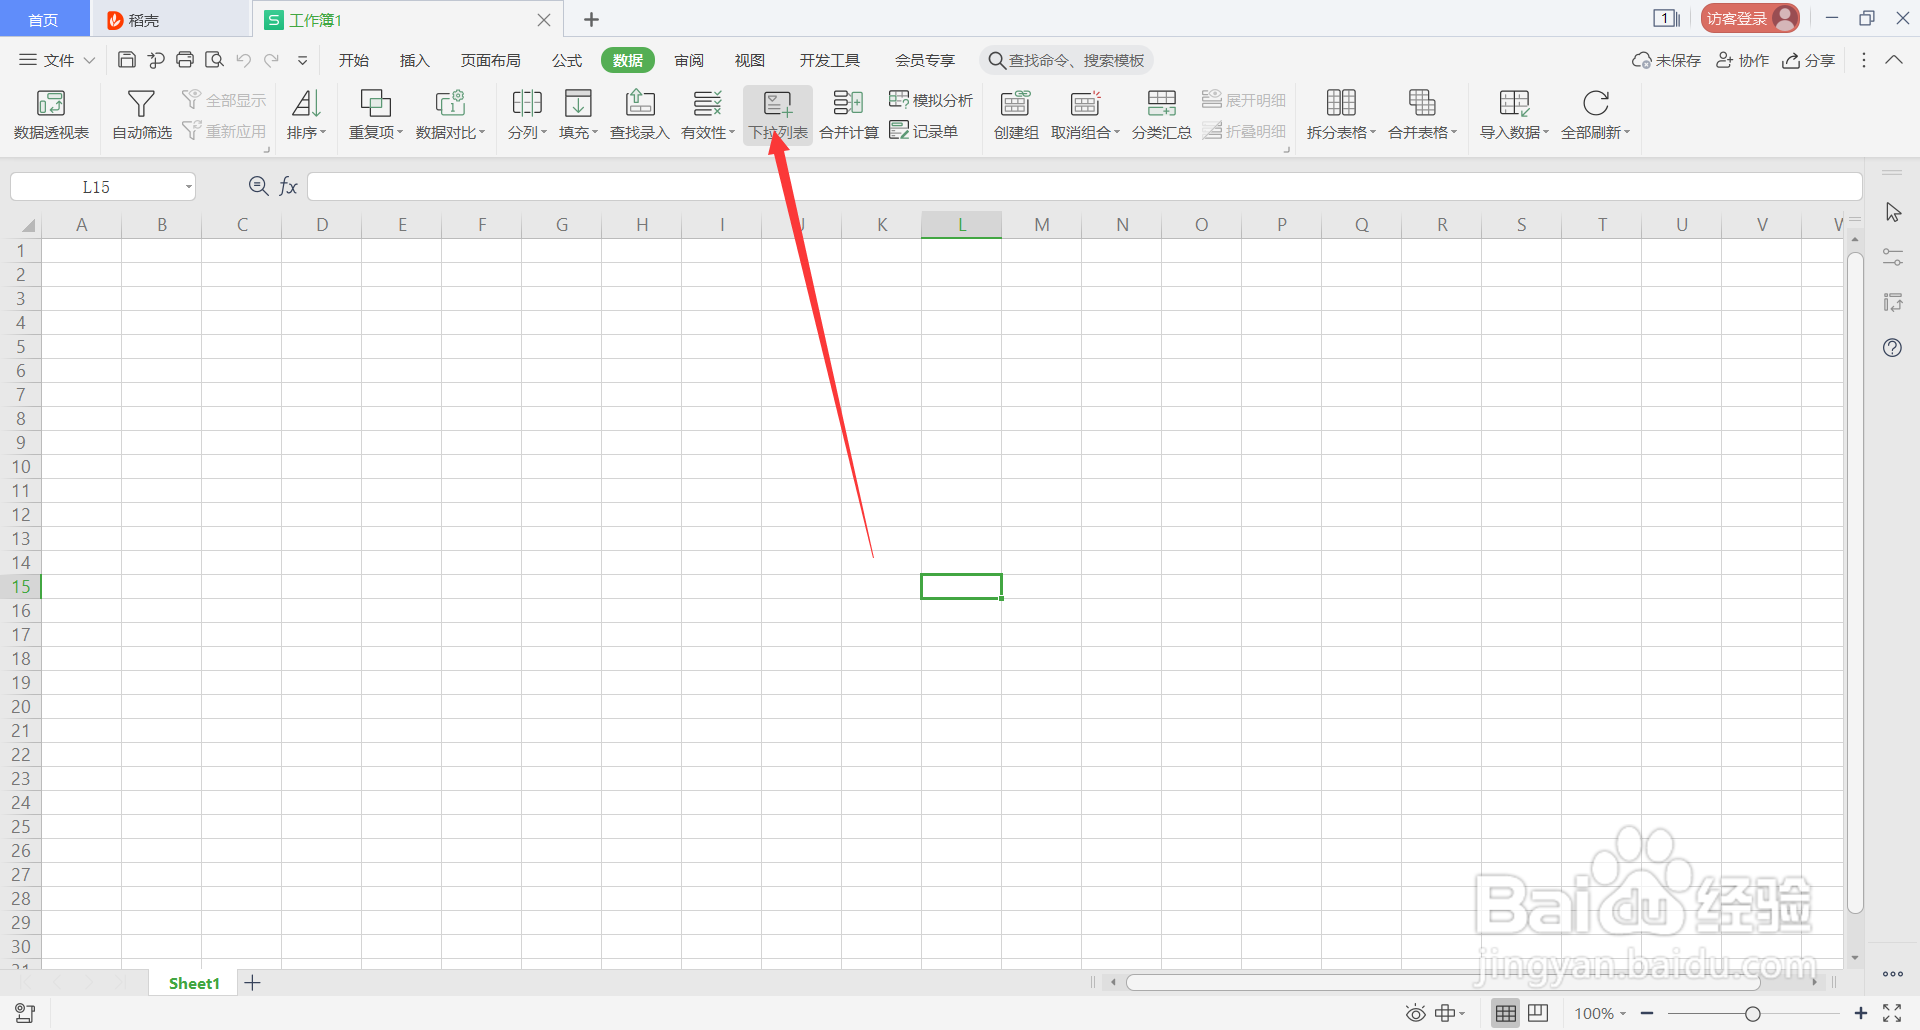Viewport: 1920px width, 1030px height.
Task: Click the Save icon in quick toolbar
Action: [x=127, y=60]
